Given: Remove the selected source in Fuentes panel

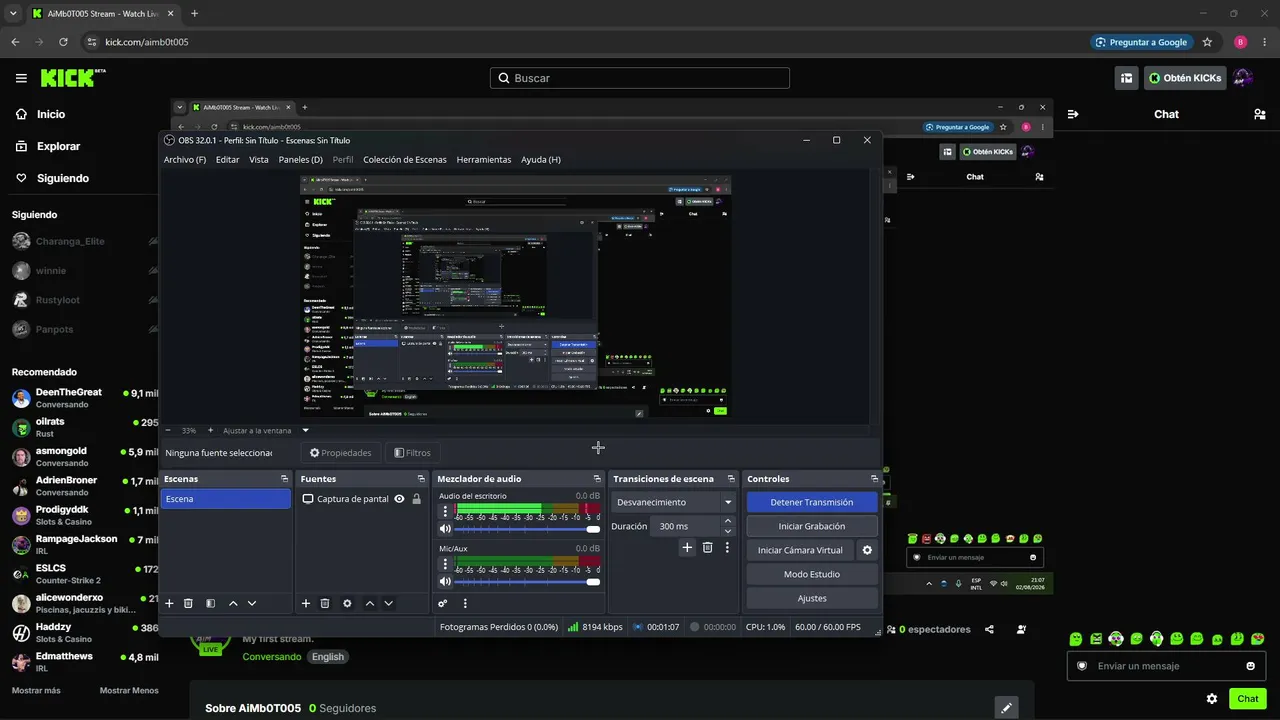Looking at the screenshot, I should tap(325, 603).
